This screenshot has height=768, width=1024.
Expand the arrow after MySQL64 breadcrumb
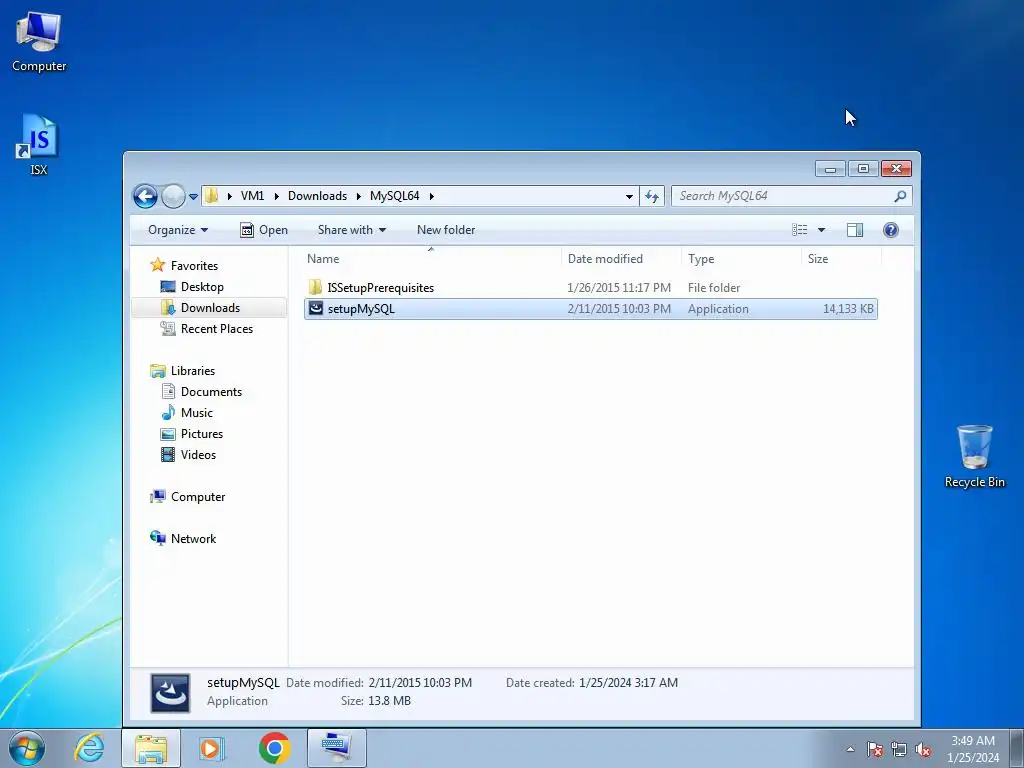pyautogui.click(x=431, y=196)
